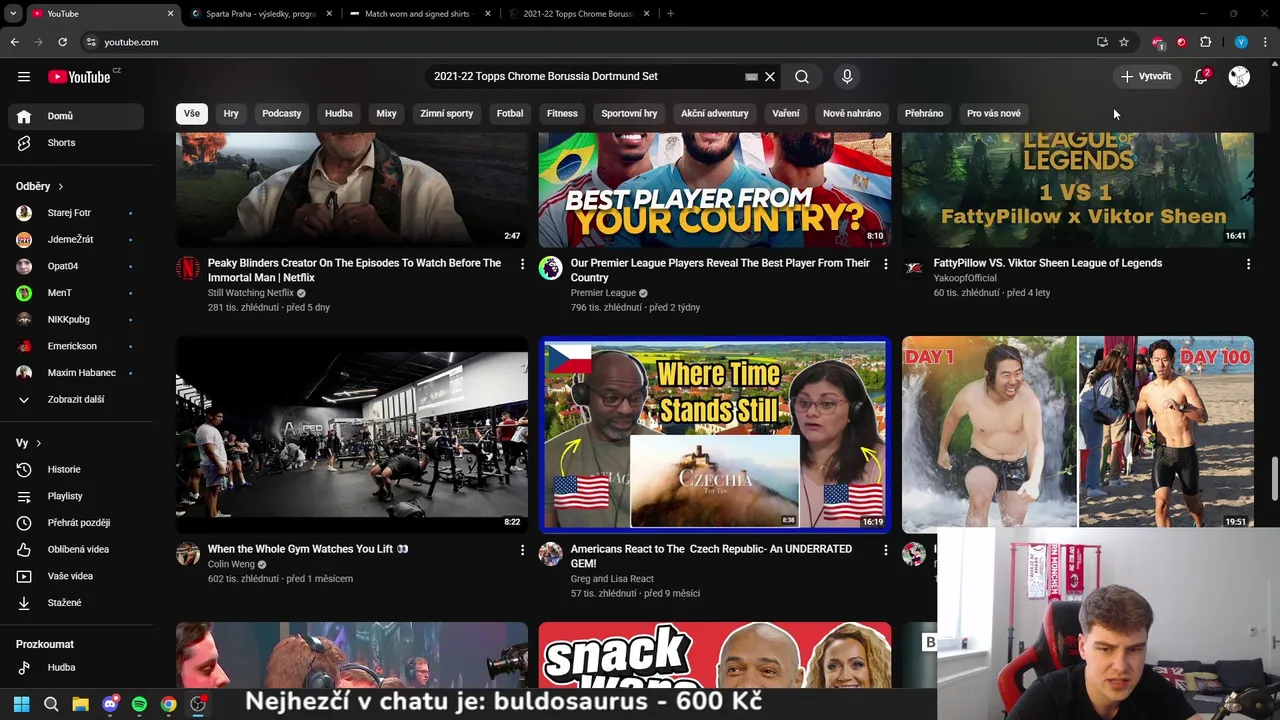Image resolution: width=1280 pixels, height=720 pixels.
Task: Select the Fotbal filter chip
Action: 510,113
